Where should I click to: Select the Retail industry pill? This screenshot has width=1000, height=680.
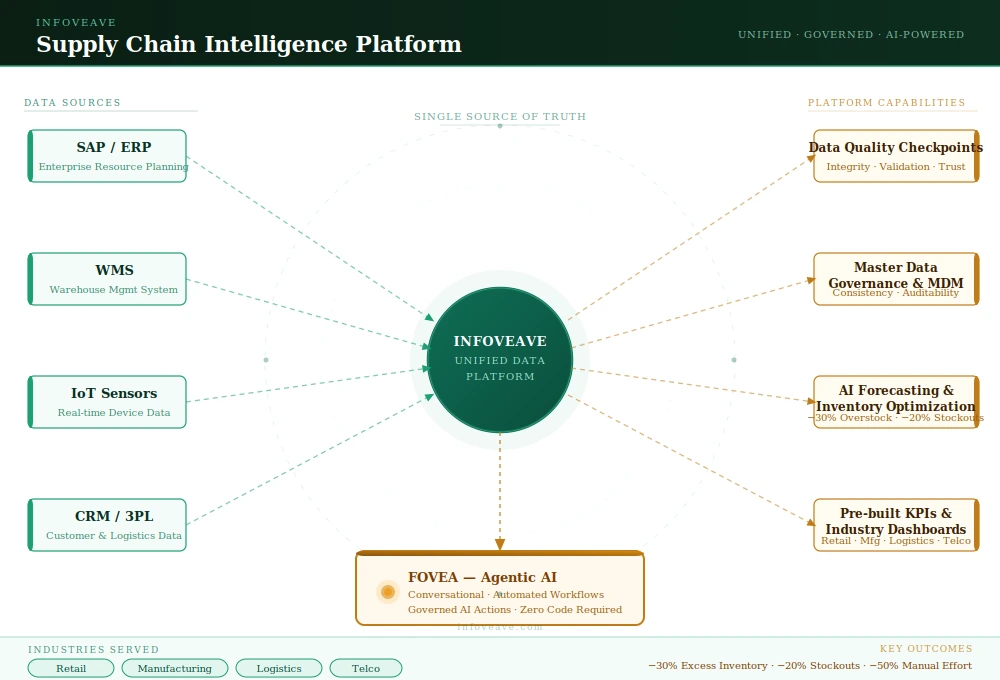click(71, 668)
